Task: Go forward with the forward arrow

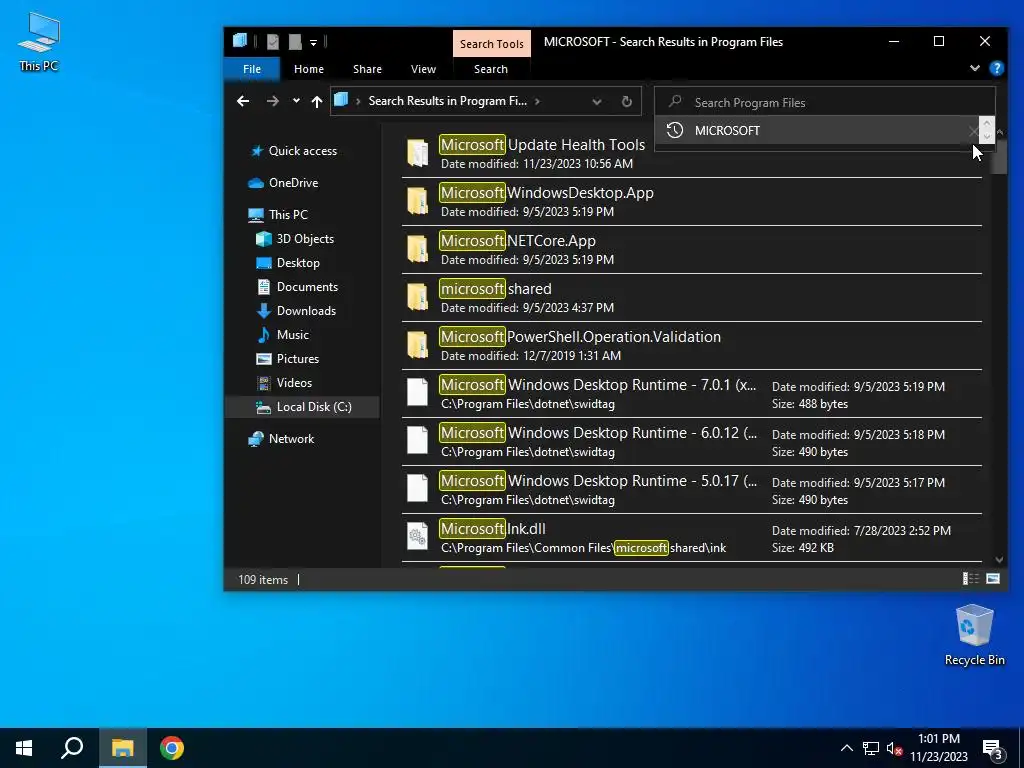Action: click(x=273, y=101)
